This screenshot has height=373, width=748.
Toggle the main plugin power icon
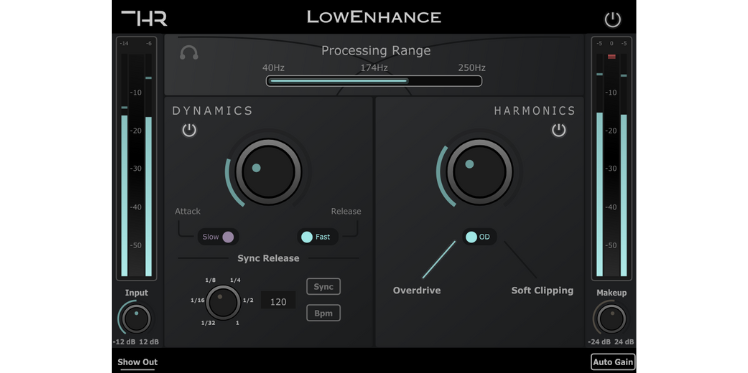(x=613, y=20)
